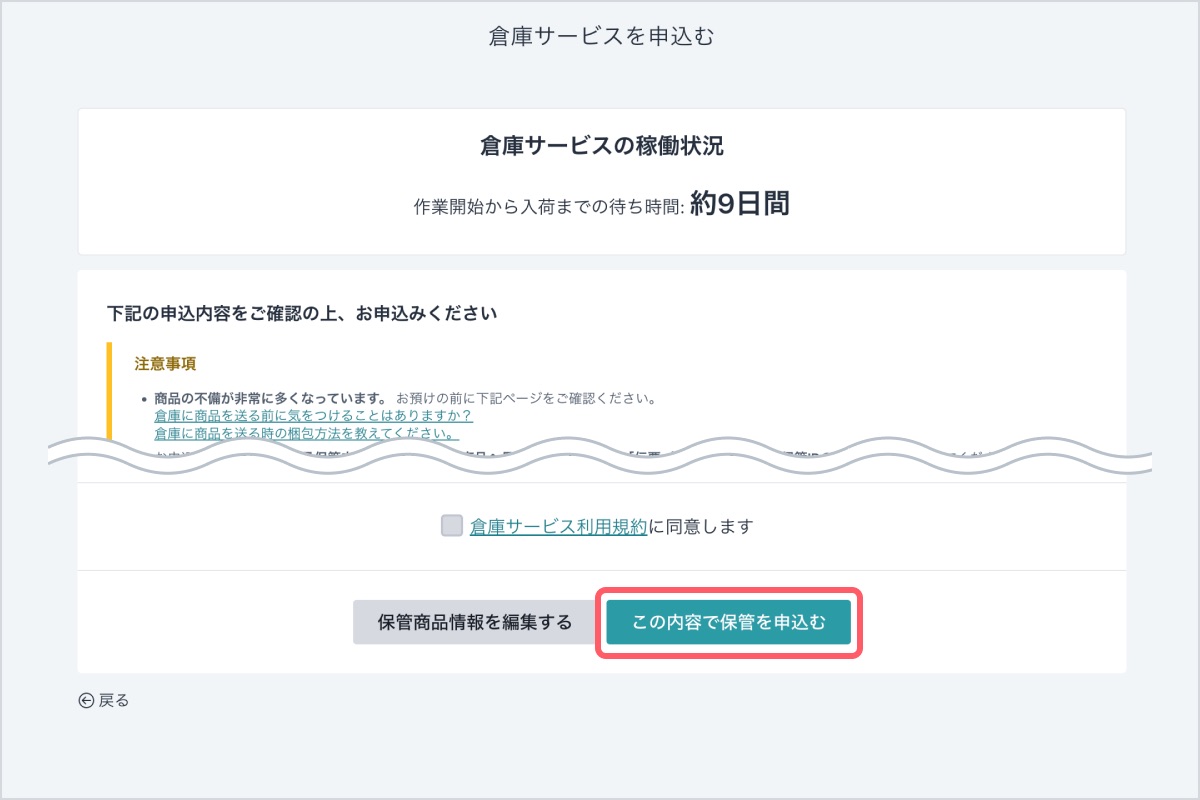Click the この内容で保管を申込む button

pos(729,622)
